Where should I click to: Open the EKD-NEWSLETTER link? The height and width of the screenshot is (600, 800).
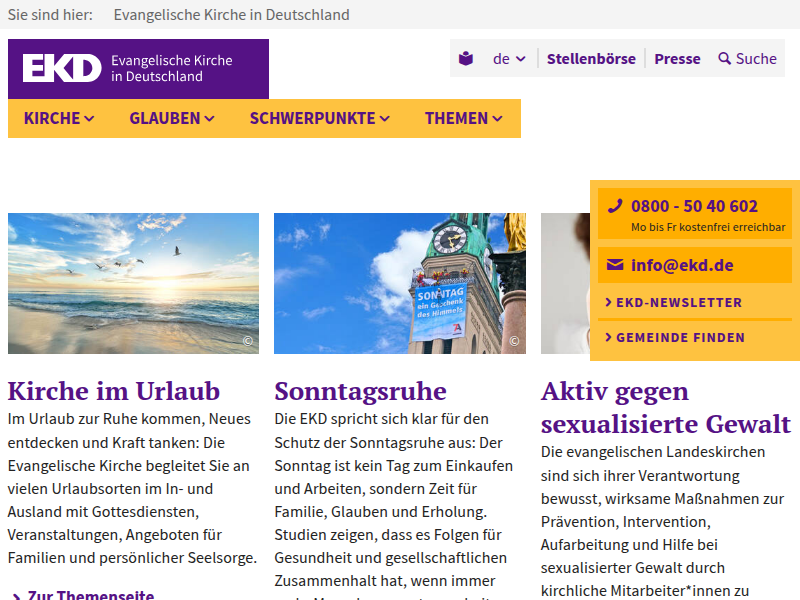pos(679,303)
